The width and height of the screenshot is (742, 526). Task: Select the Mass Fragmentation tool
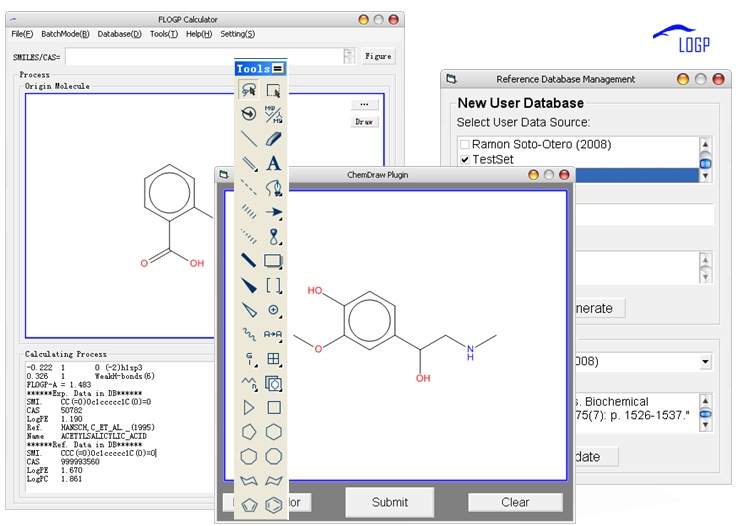point(274,114)
